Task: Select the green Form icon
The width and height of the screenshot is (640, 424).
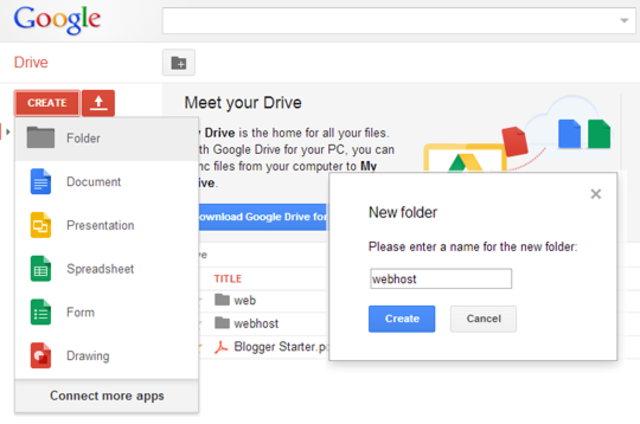Action: 40,312
